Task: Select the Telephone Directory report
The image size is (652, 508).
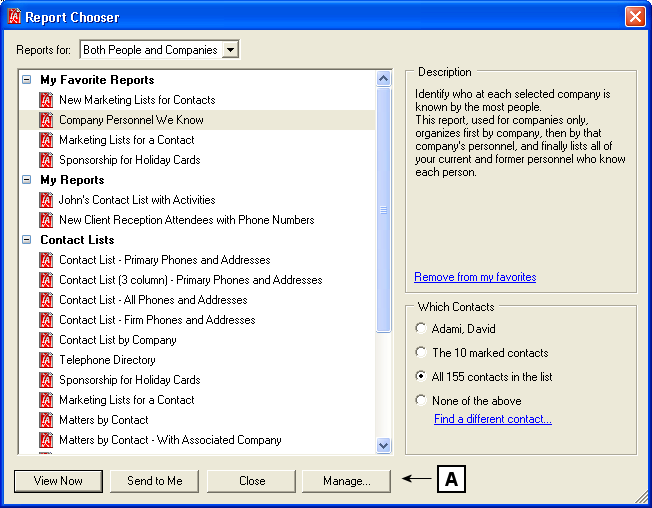Action: [x=107, y=360]
